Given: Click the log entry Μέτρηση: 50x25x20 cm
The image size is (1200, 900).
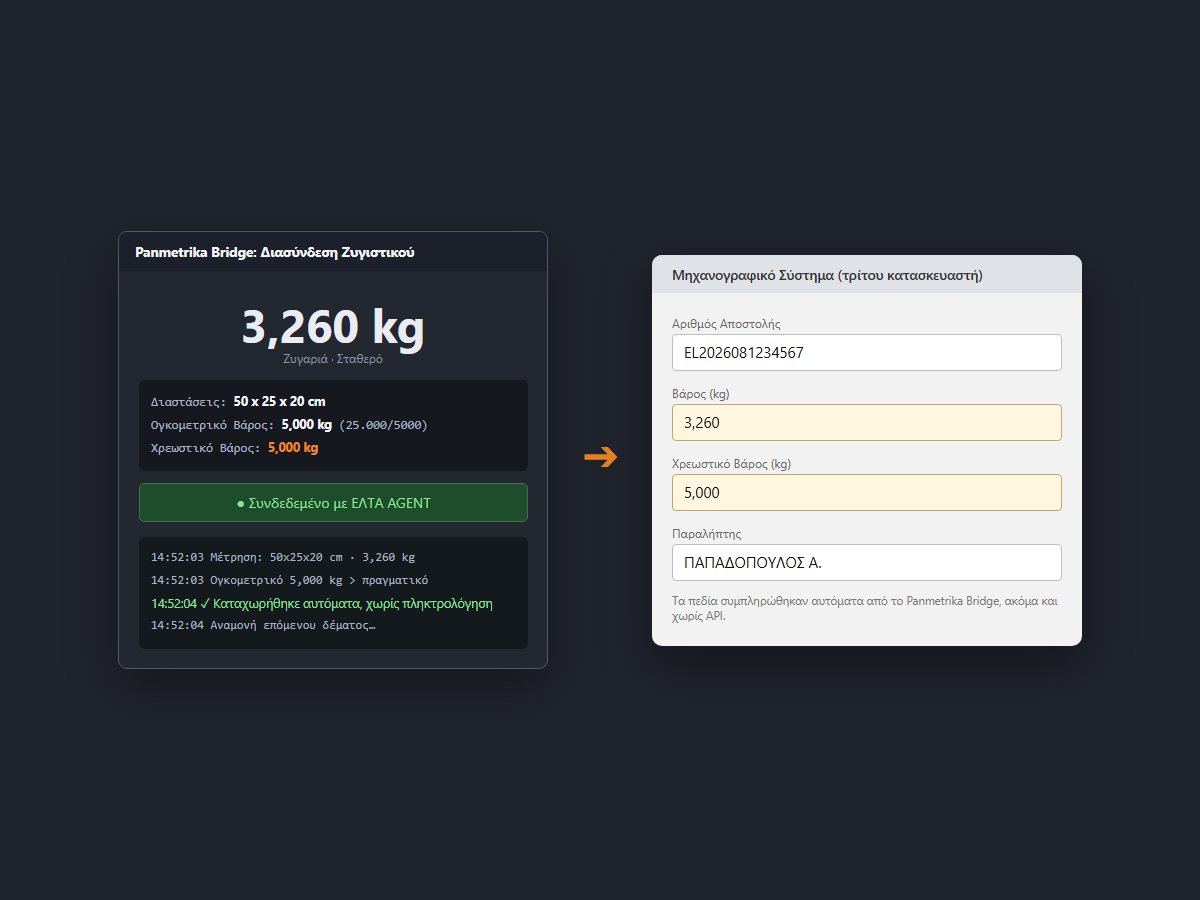Looking at the screenshot, I should tap(283, 556).
